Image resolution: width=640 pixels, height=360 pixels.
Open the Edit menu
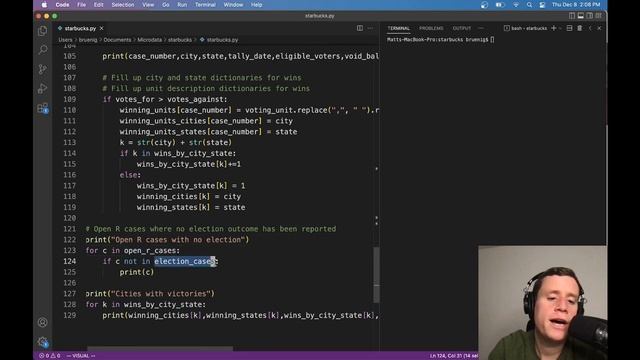98,5
